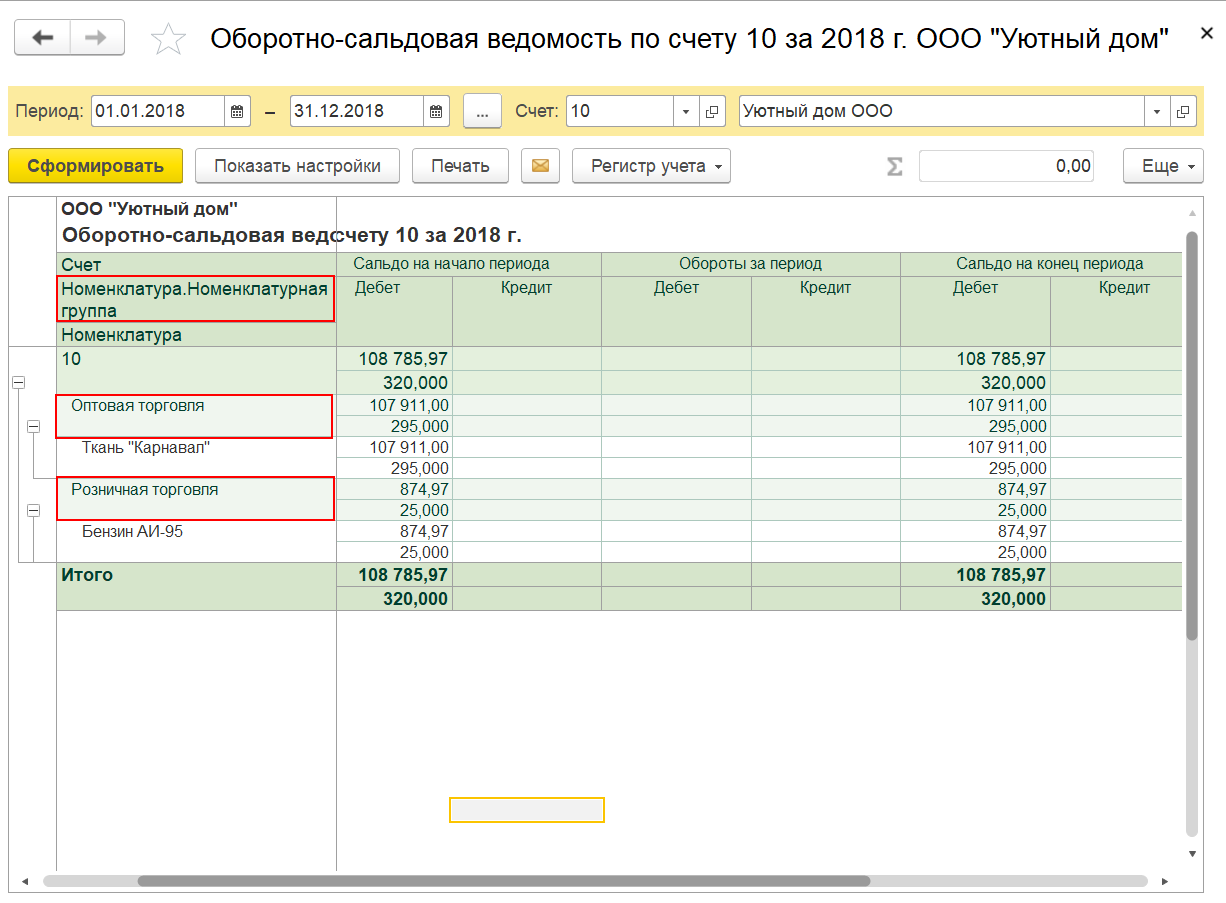Open the Регистр учета dropdown menu
Screen dimensions: 1226x903
pos(651,166)
